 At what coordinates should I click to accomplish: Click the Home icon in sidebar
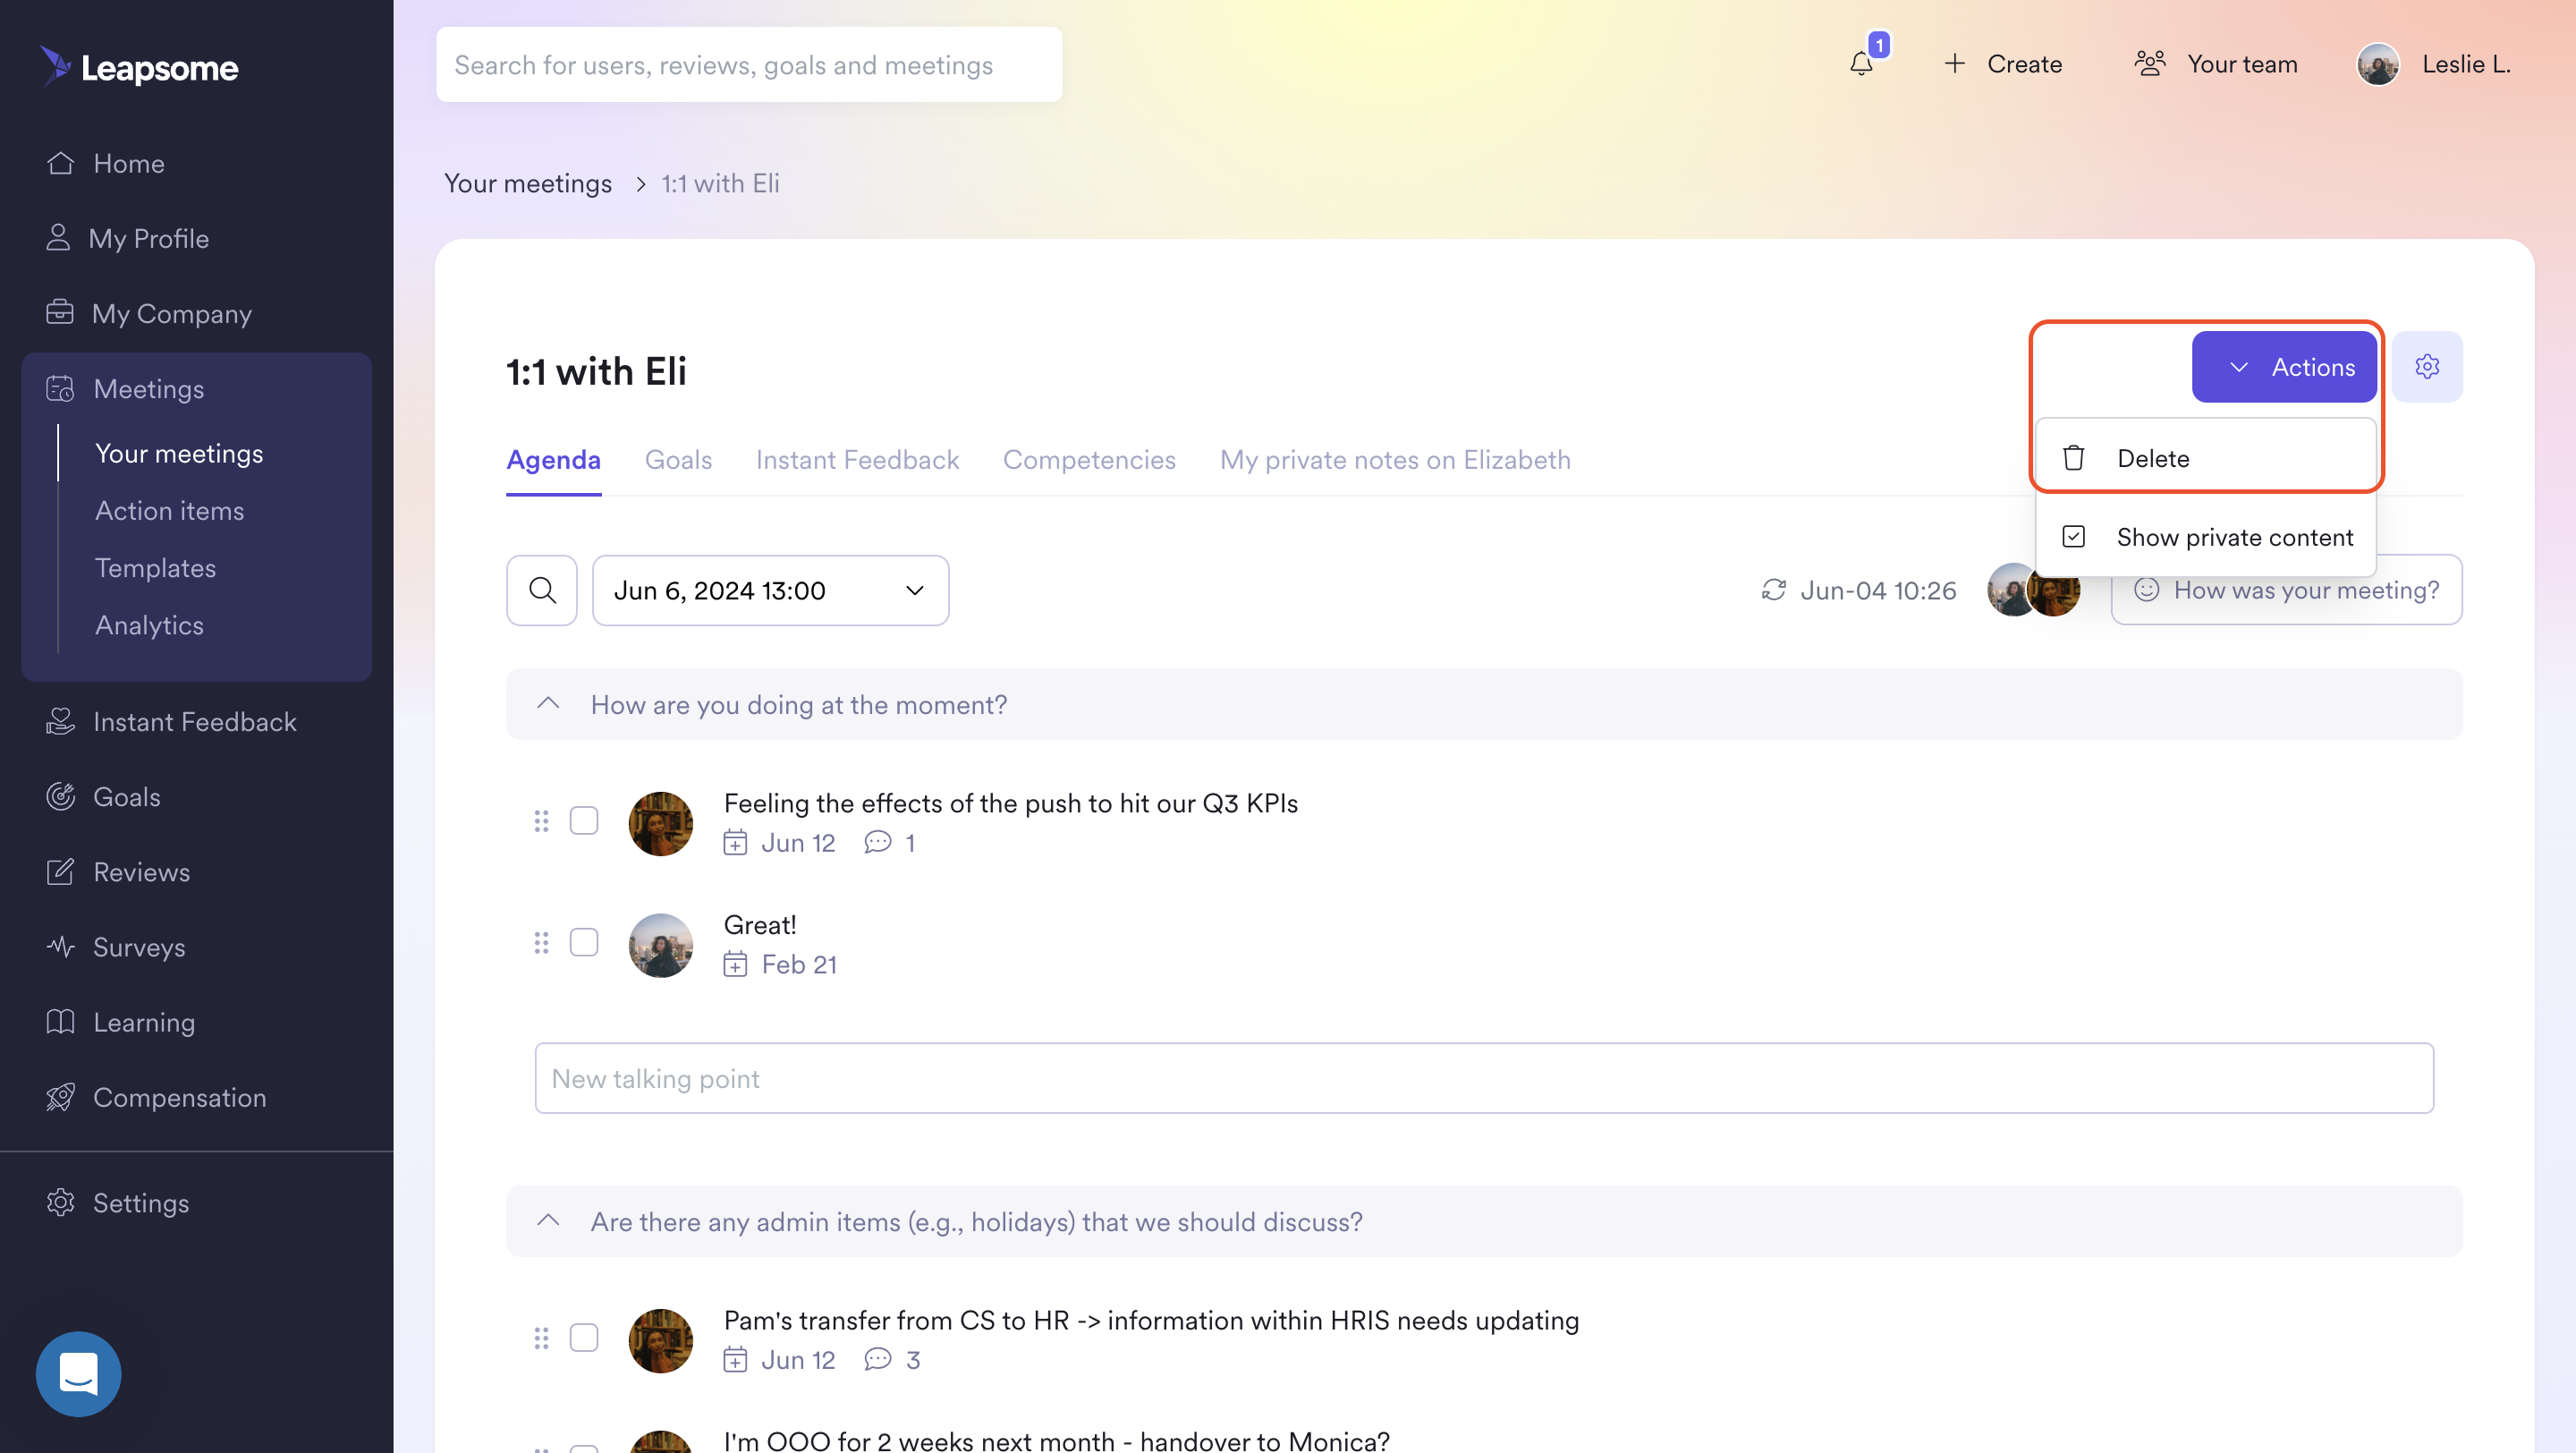(60, 163)
